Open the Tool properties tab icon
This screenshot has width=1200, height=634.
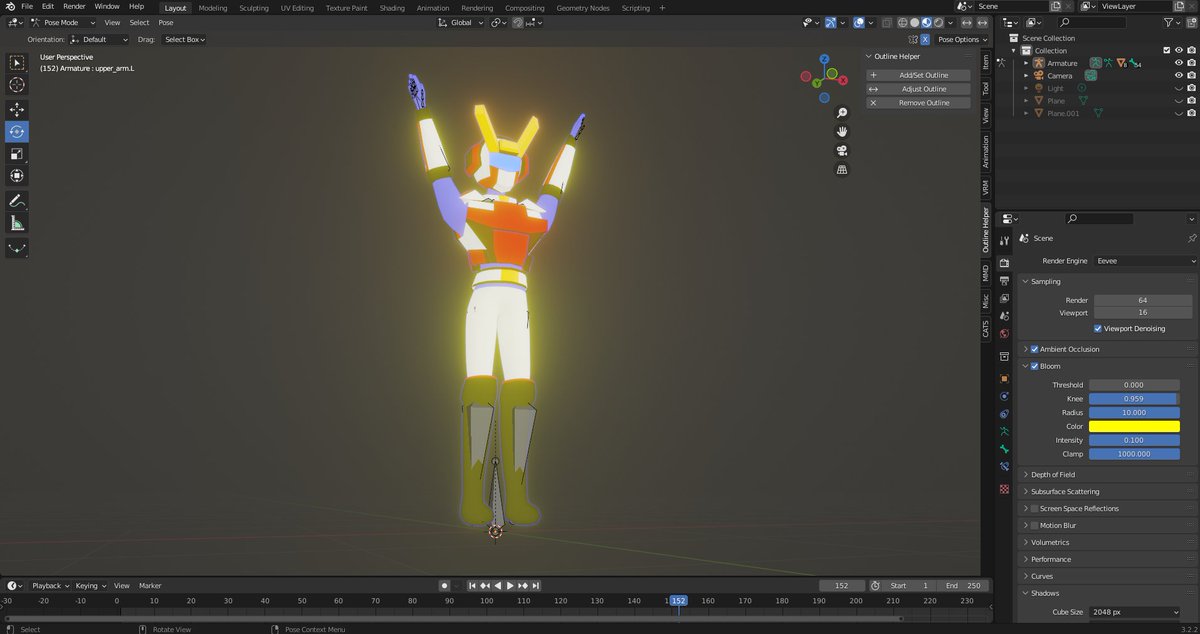pos(1004,240)
